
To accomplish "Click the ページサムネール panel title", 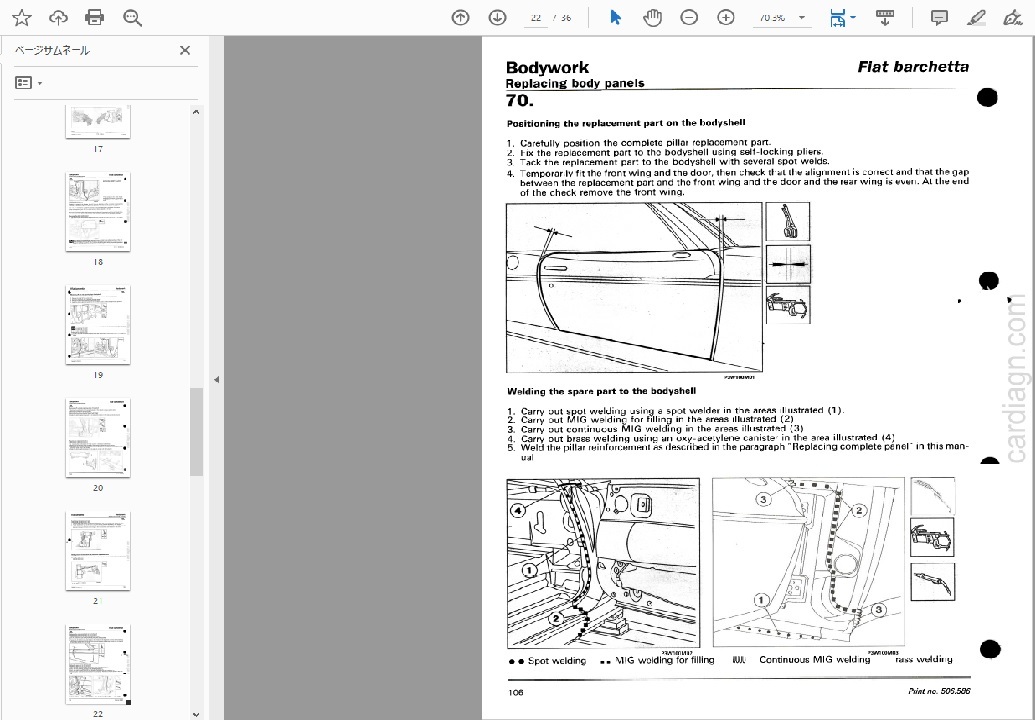I will (x=52, y=50).
